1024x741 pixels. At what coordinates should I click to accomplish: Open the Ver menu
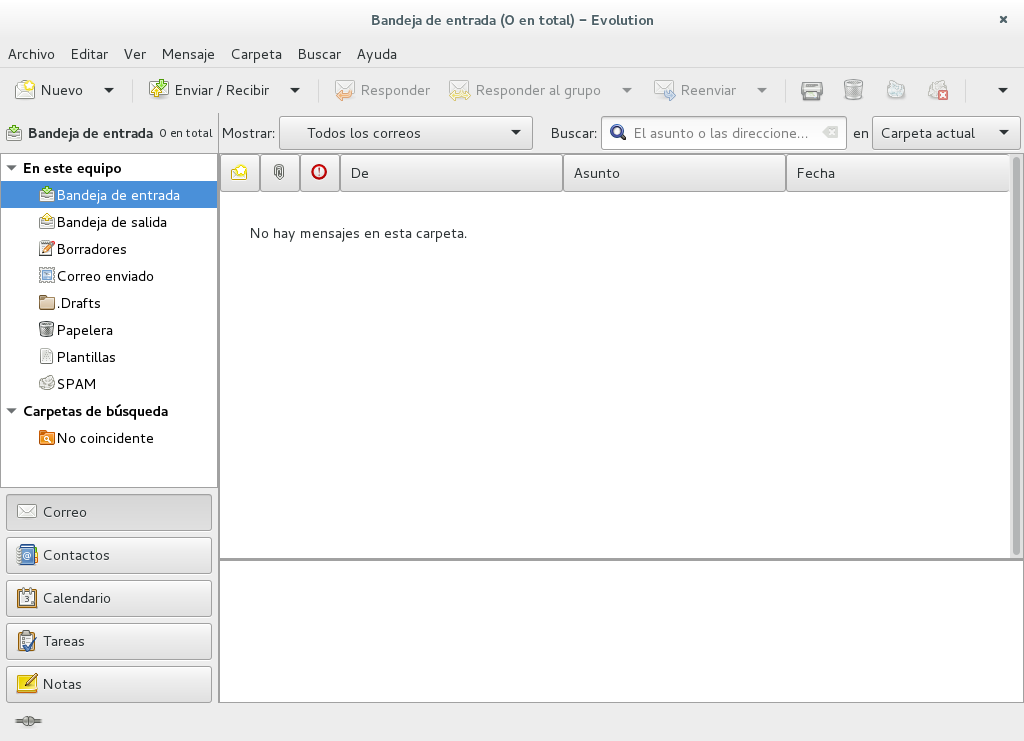tap(135, 54)
